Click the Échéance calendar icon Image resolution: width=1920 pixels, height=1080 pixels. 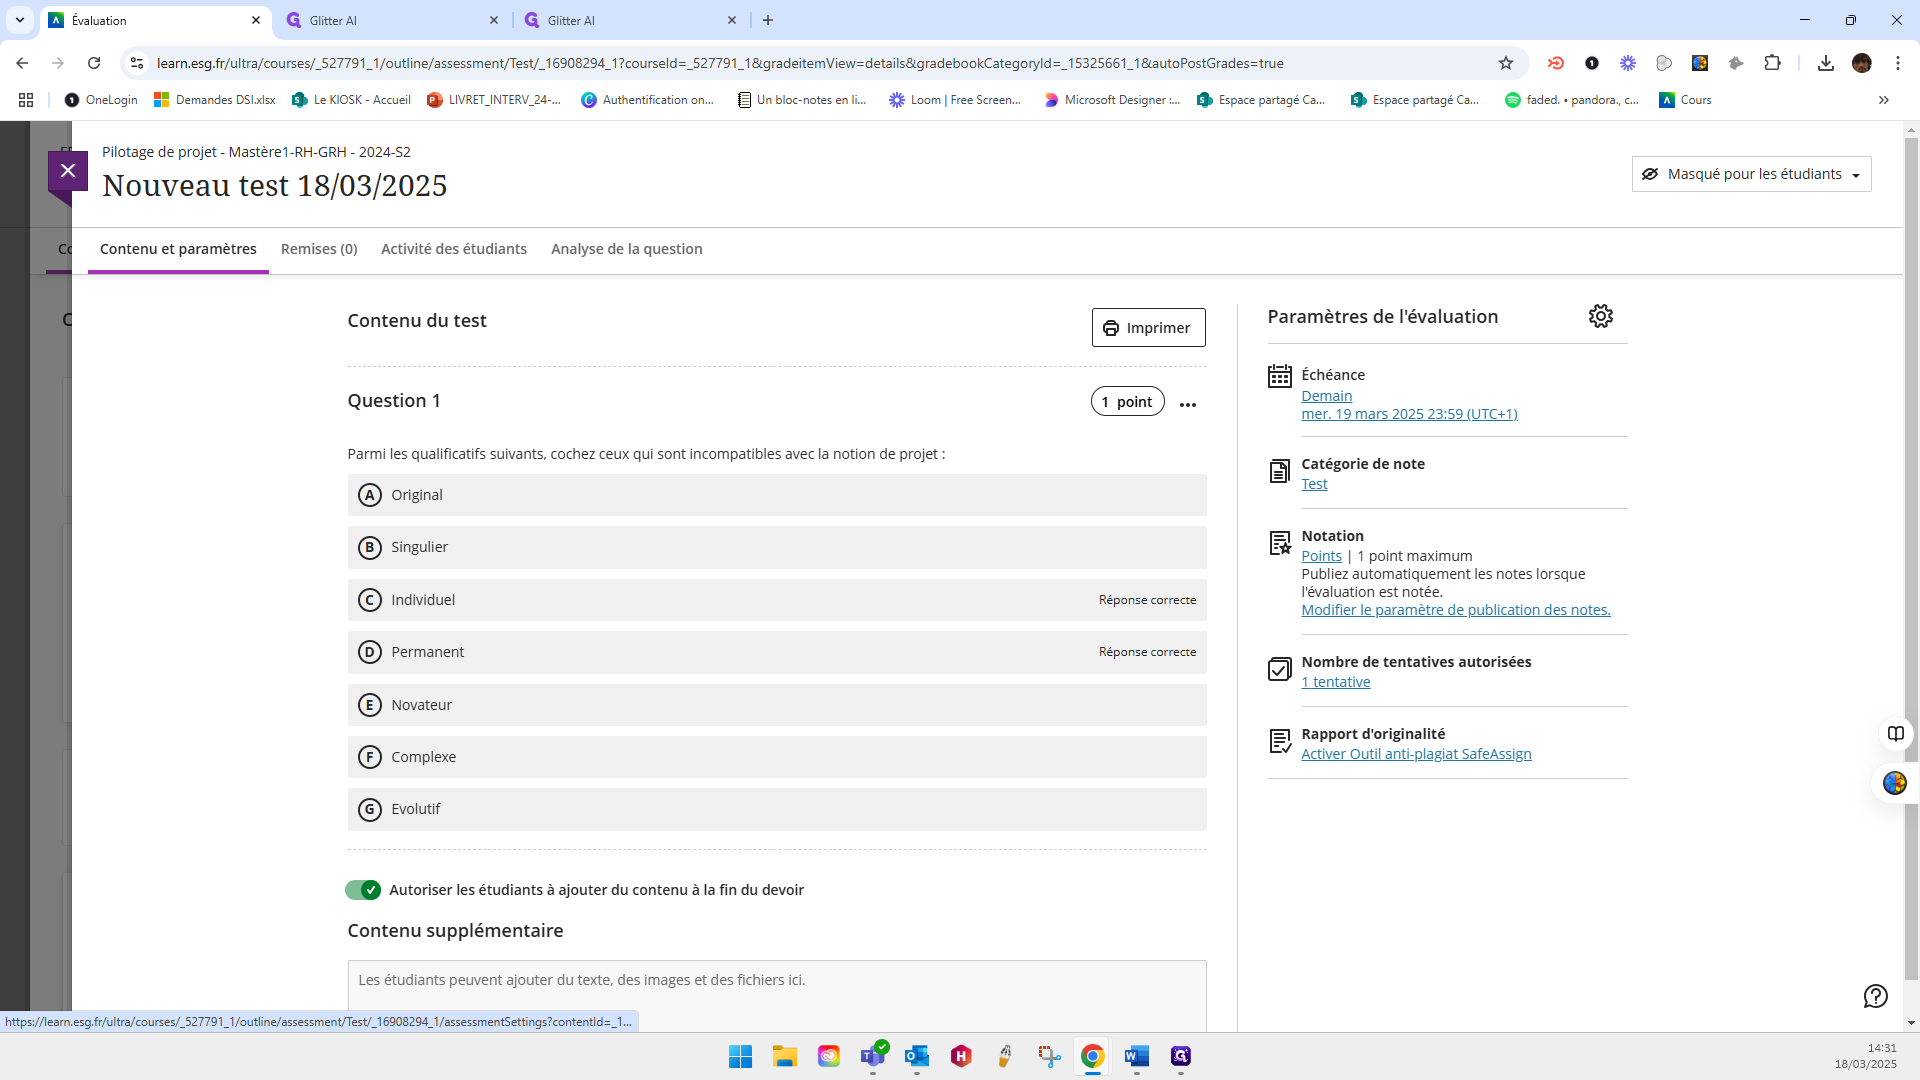click(1279, 376)
